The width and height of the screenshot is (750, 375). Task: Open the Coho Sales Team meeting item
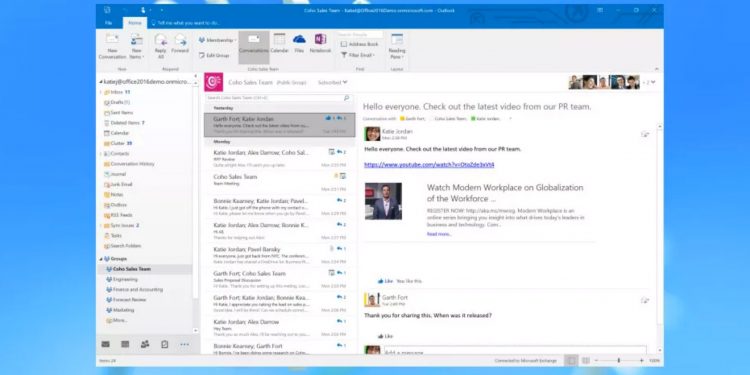coord(280,182)
